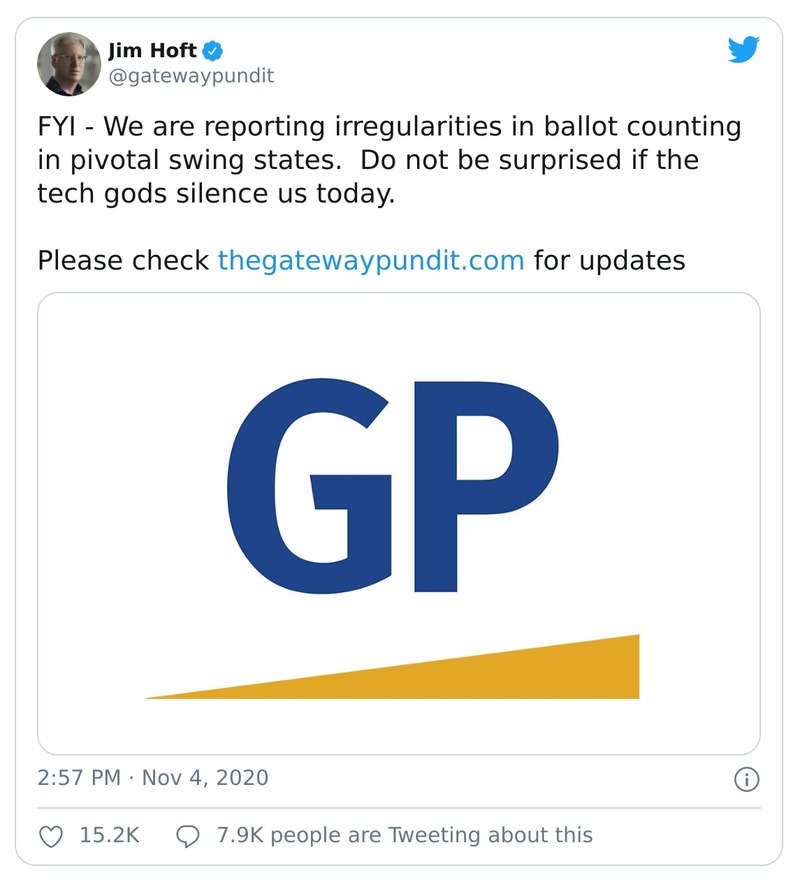
Task: Open the GP logo image card
Action: click(399, 523)
